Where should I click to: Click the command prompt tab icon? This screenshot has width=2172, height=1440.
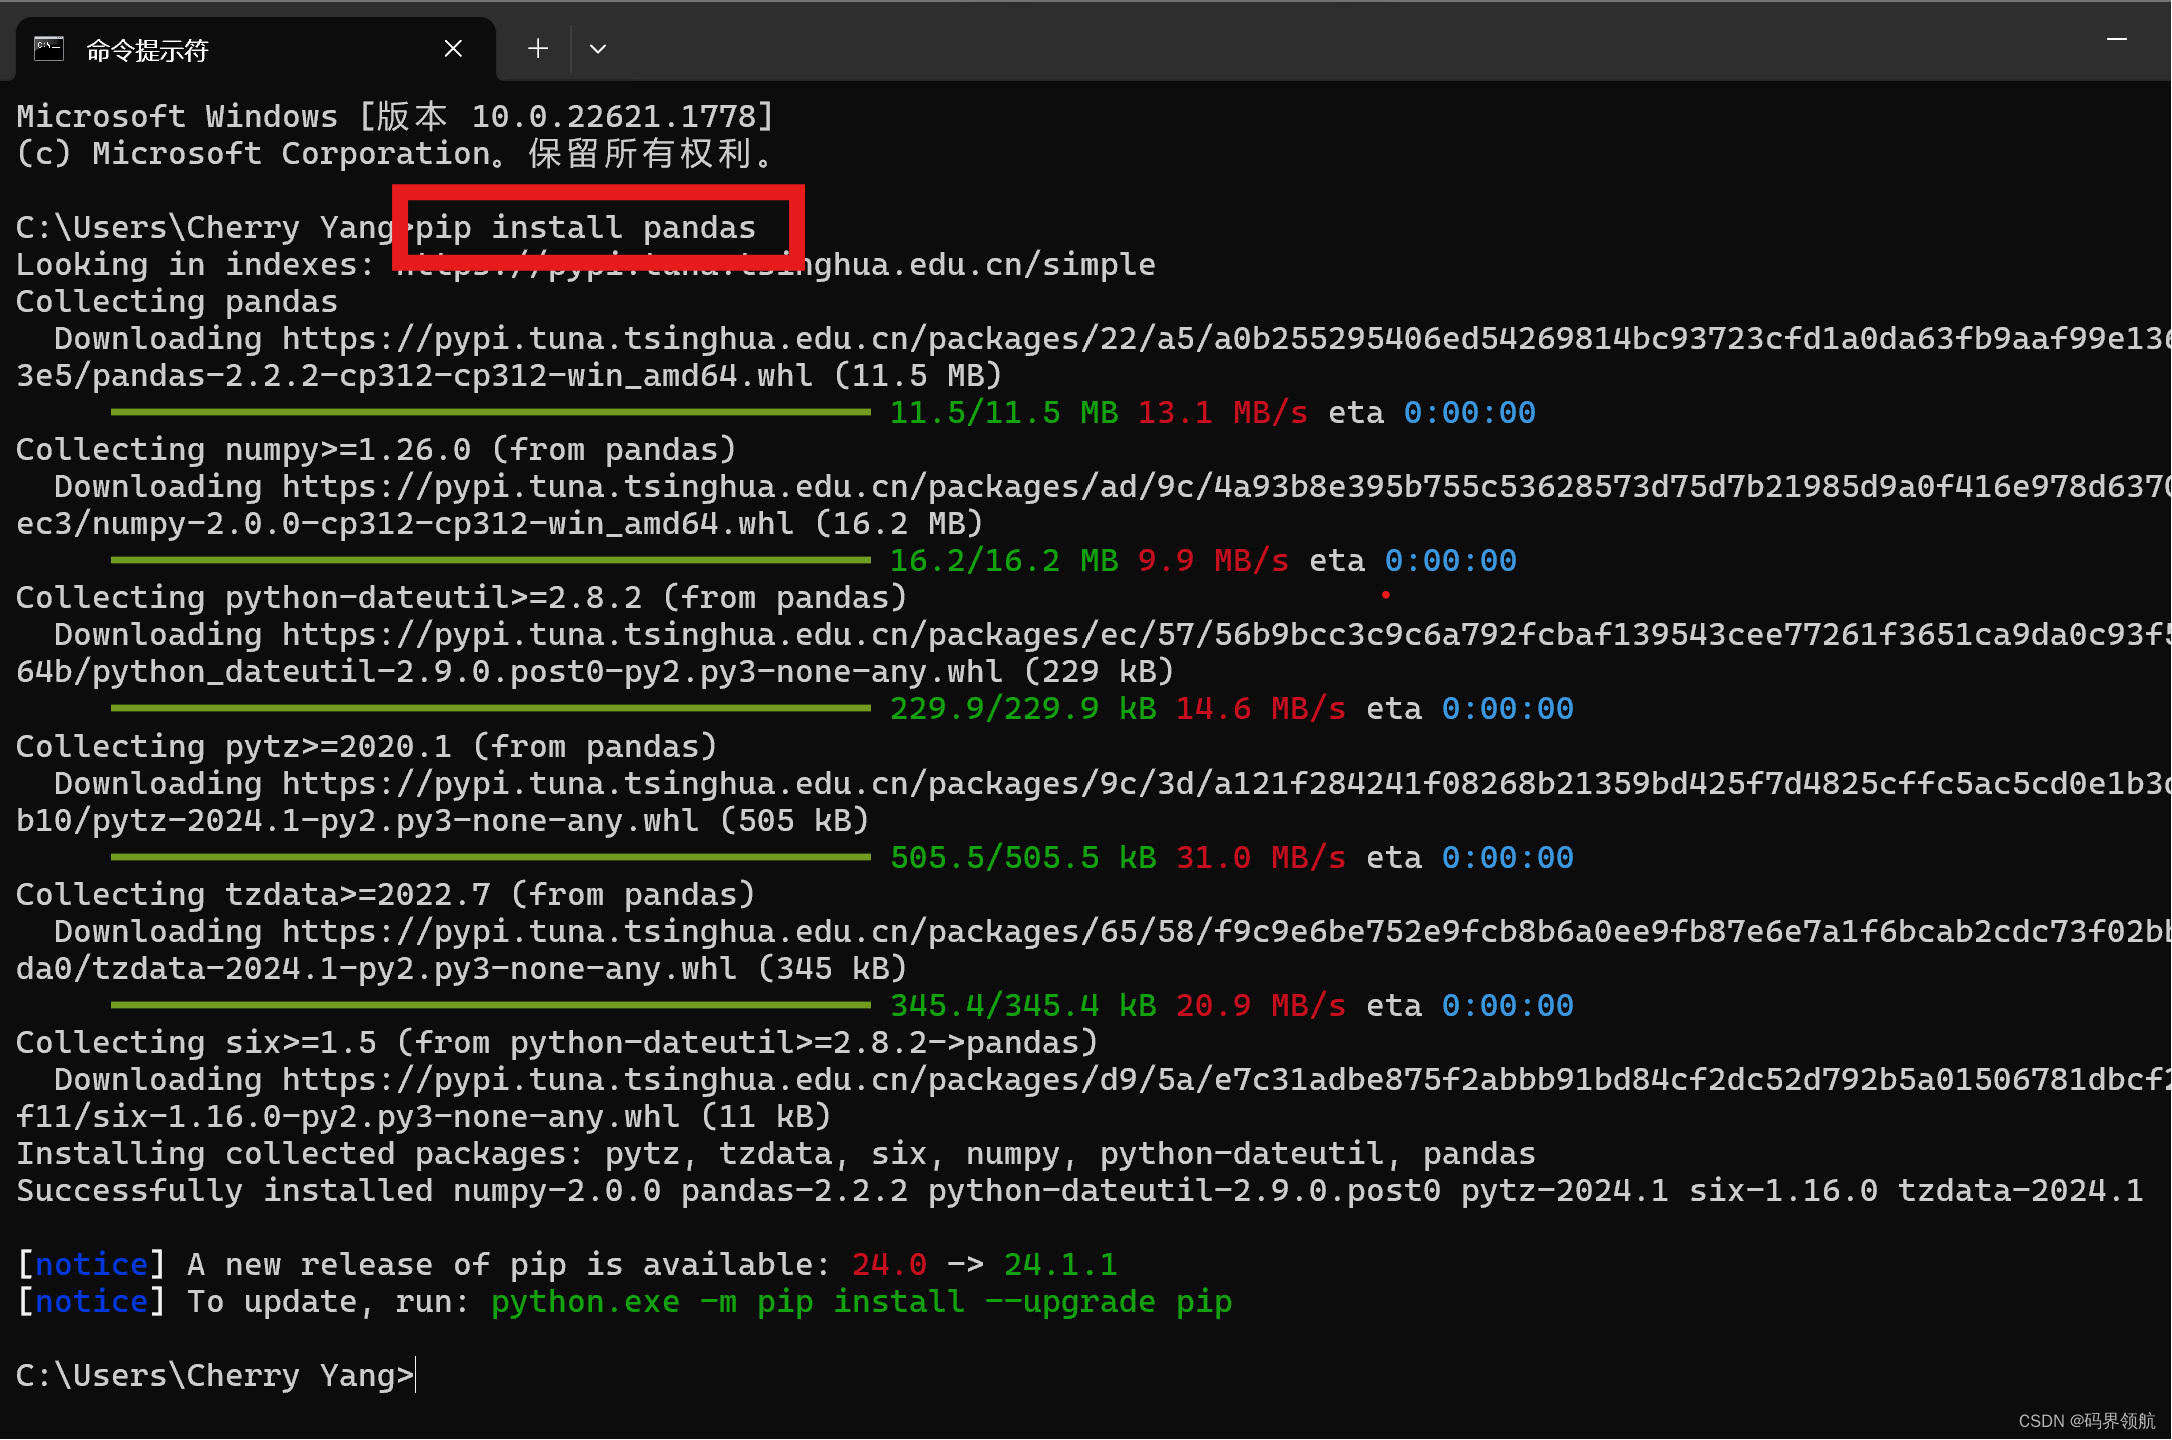point(49,48)
